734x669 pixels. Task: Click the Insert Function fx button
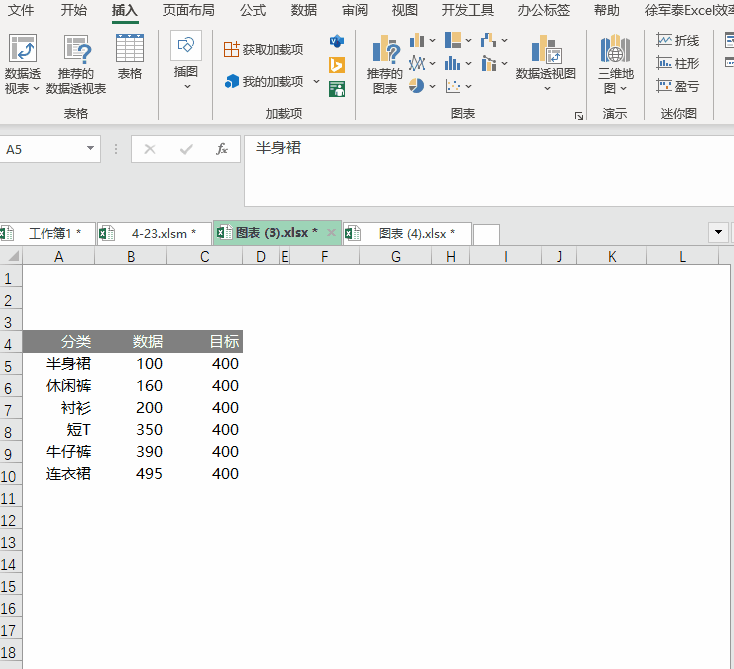coord(222,149)
